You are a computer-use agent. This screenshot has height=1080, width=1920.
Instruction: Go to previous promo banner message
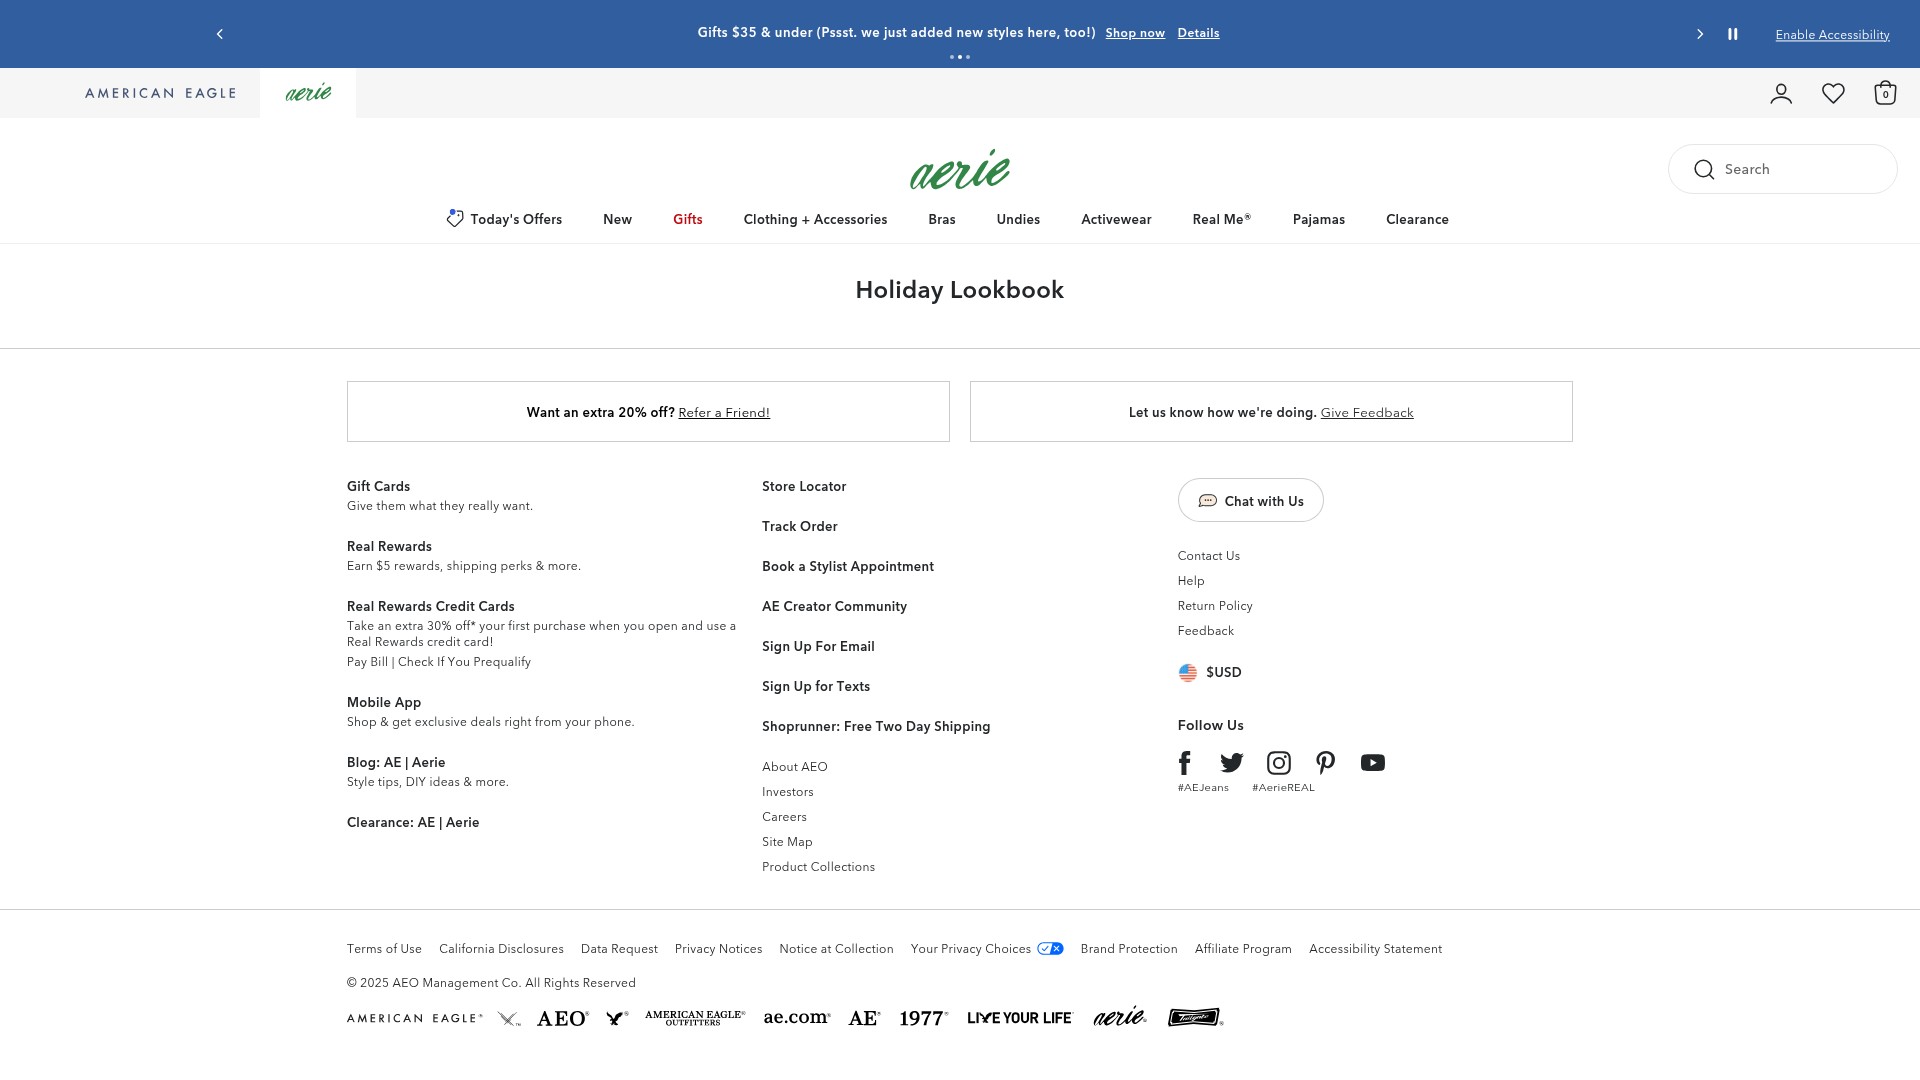pos(220,34)
